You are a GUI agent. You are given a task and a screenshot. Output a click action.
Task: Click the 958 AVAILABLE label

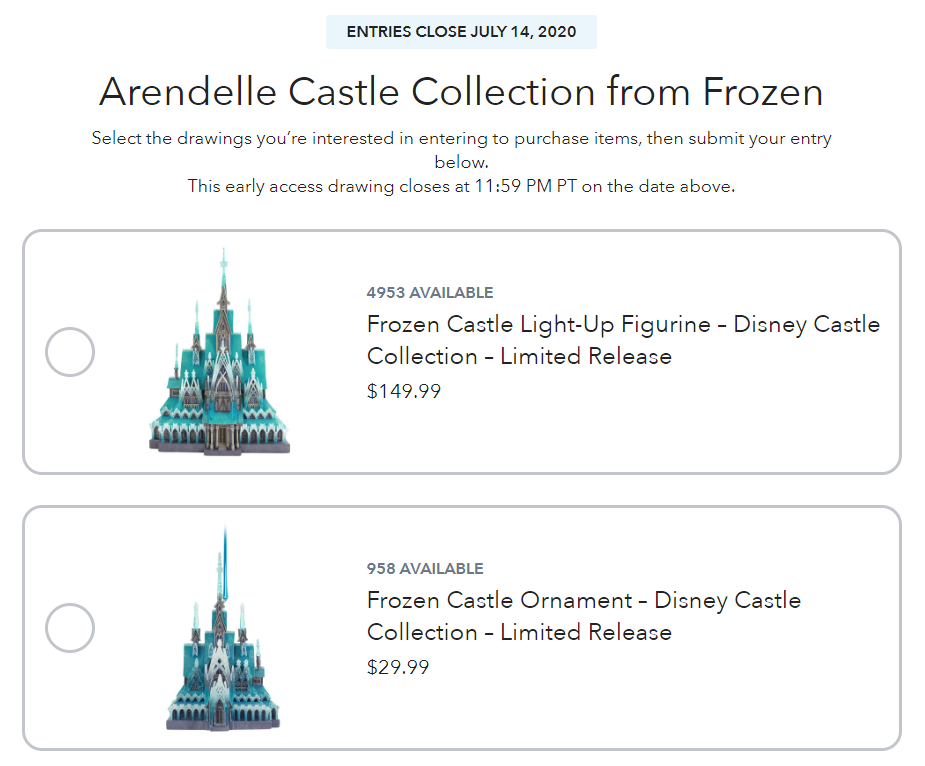point(425,569)
